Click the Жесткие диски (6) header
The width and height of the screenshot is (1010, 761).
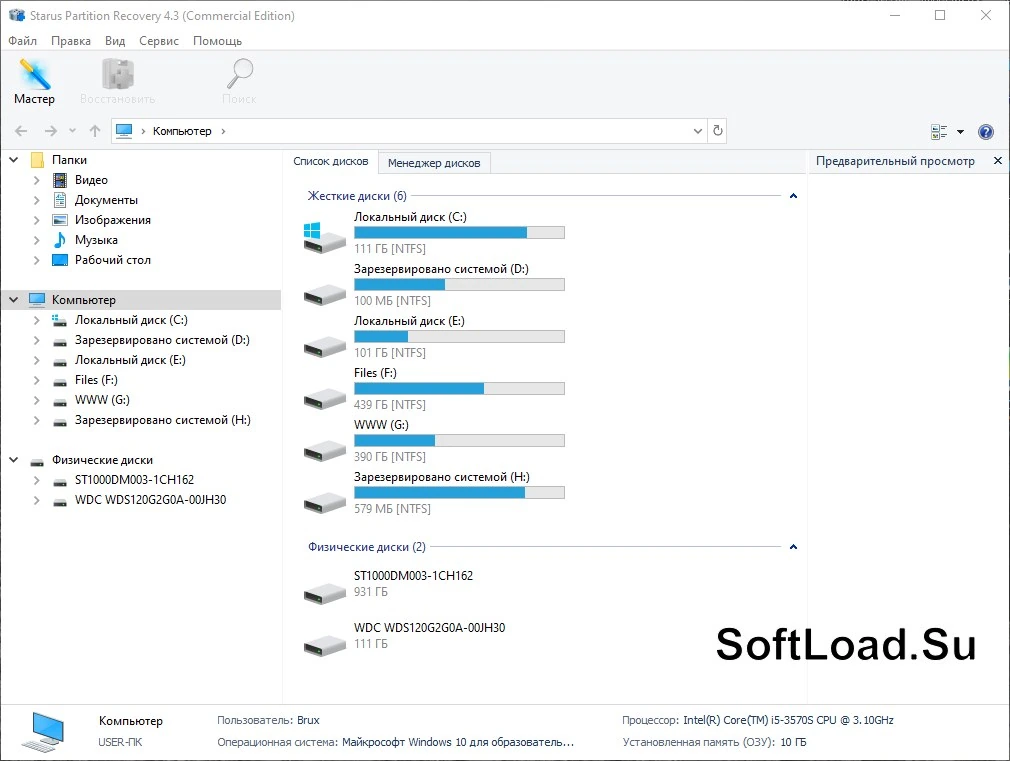tap(357, 196)
